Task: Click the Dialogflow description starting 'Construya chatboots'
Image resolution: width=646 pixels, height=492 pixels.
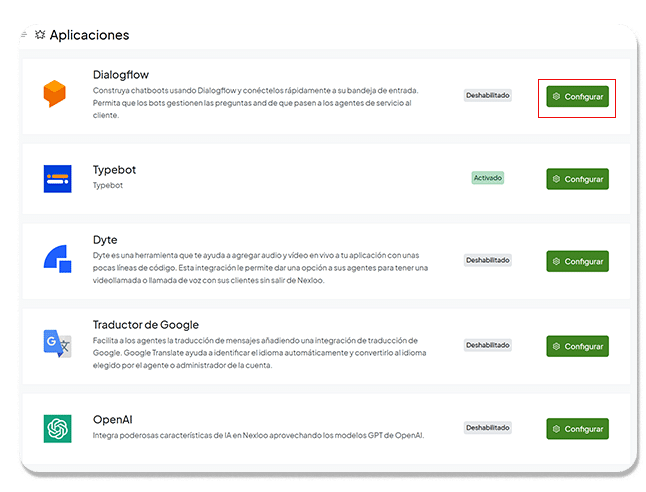Action: coord(255,103)
